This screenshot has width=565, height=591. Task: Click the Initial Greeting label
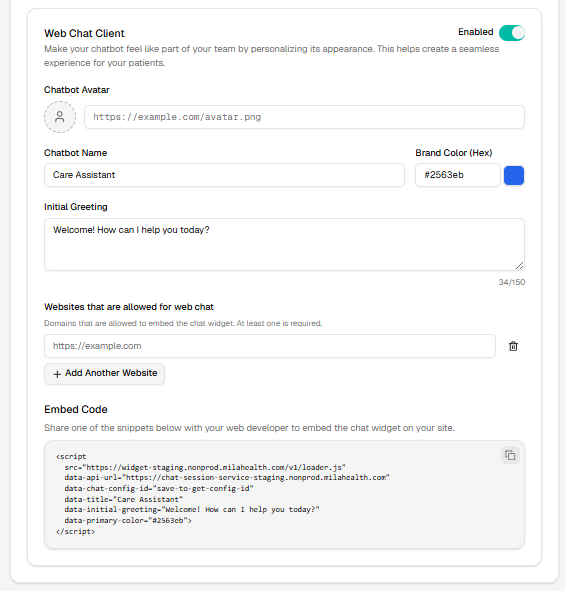[x=76, y=207]
